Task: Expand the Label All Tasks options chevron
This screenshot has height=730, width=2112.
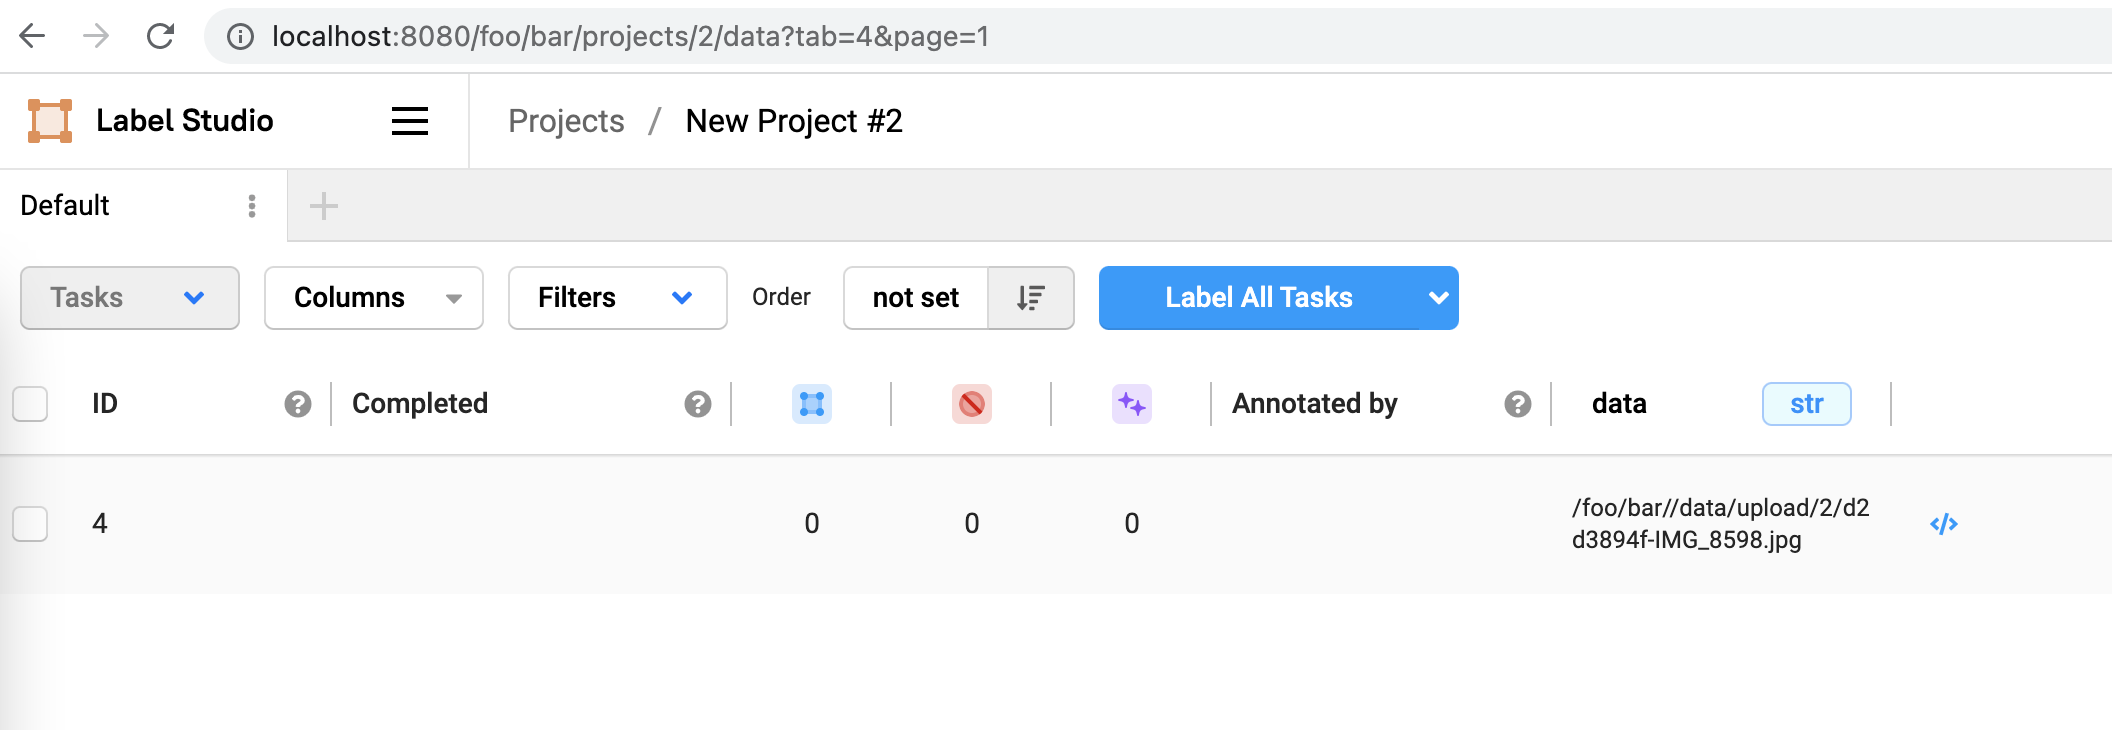Action: click(1438, 297)
